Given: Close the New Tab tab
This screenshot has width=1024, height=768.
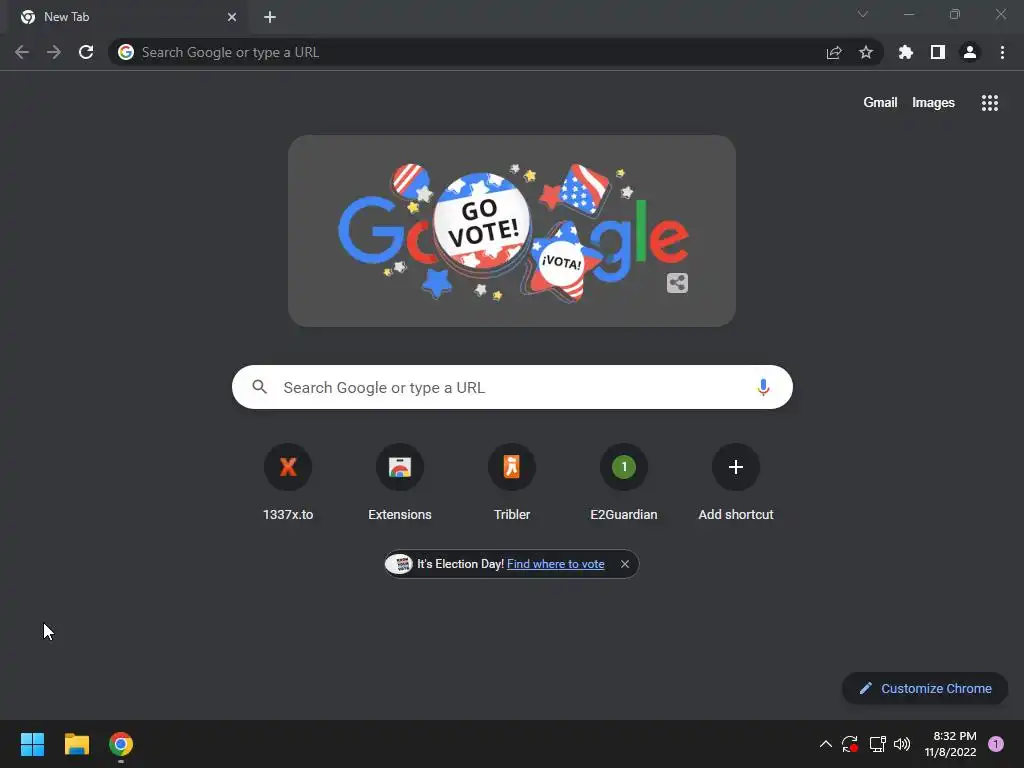Looking at the screenshot, I should click(232, 17).
